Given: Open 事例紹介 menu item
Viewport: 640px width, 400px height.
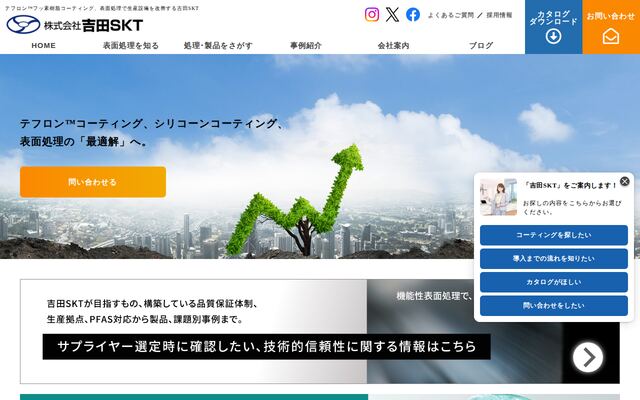Looking at the screenshot, I should [306, 46].
